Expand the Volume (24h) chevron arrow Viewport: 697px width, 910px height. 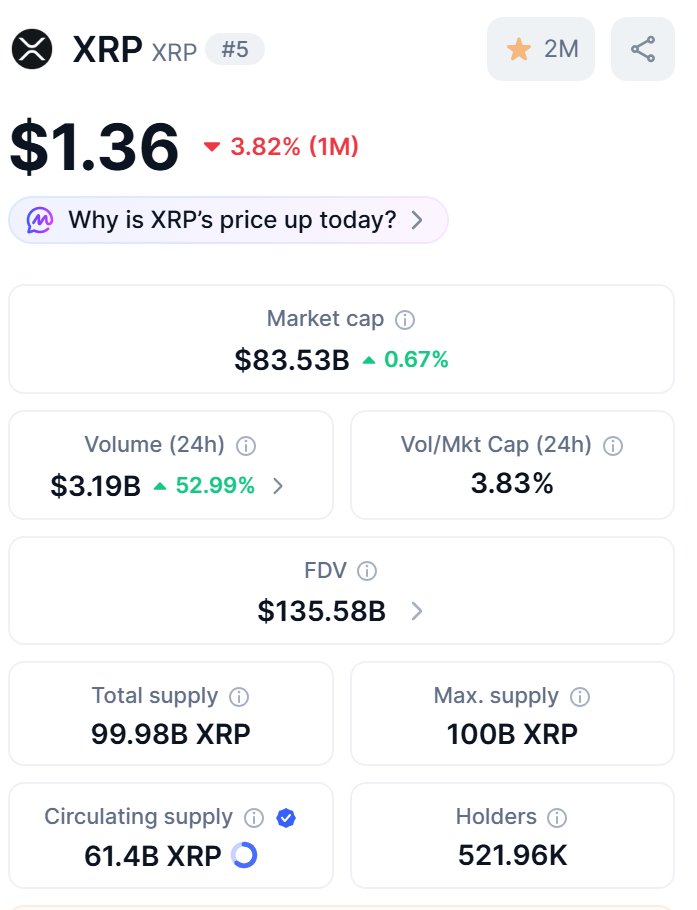tap(279, 487)
